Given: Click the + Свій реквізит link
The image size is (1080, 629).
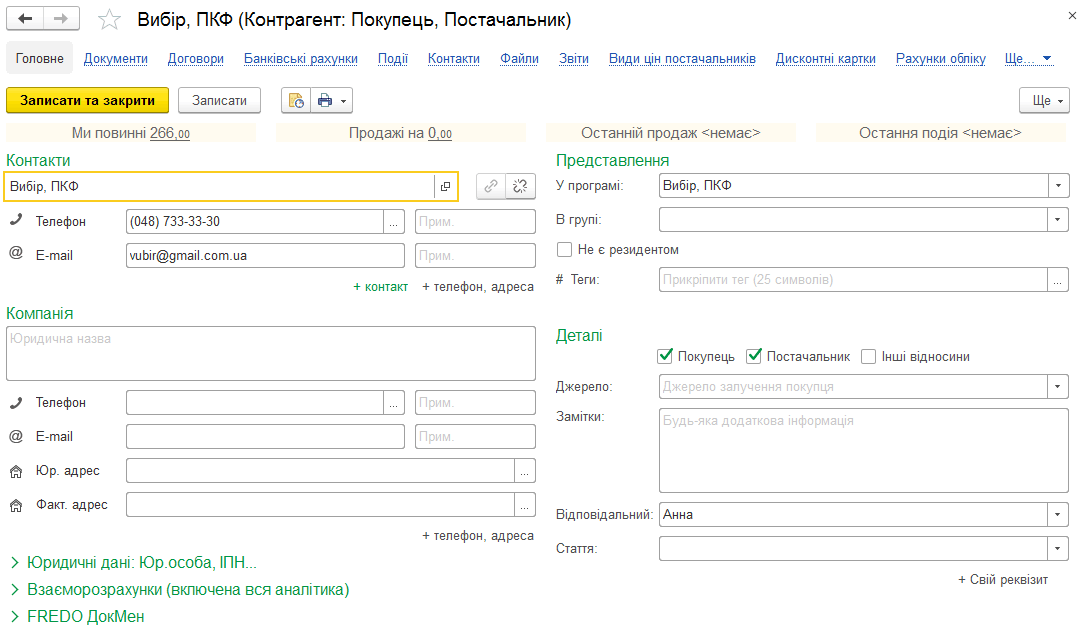Looking at the screenshot, I should (1003, 579).
